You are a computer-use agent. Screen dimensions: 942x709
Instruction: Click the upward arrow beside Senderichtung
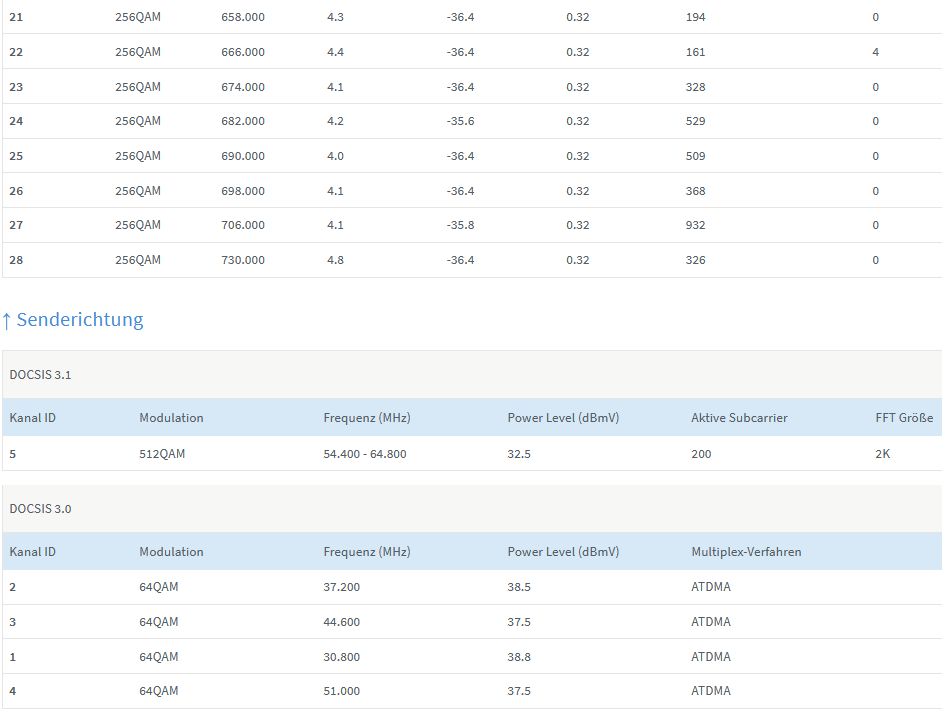(x=7, y=321)
